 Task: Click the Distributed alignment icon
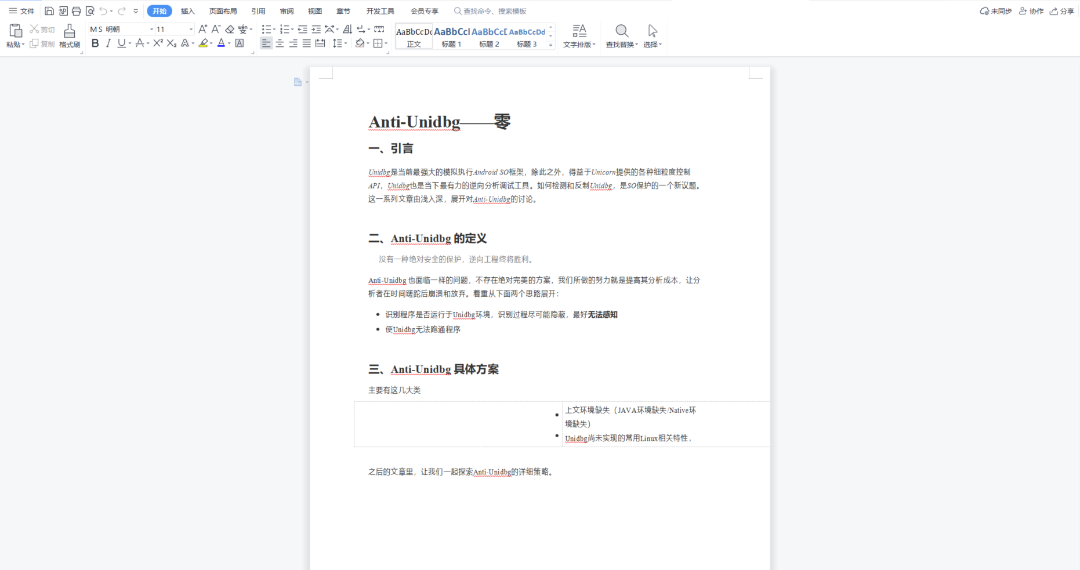[x=320, y=43]
